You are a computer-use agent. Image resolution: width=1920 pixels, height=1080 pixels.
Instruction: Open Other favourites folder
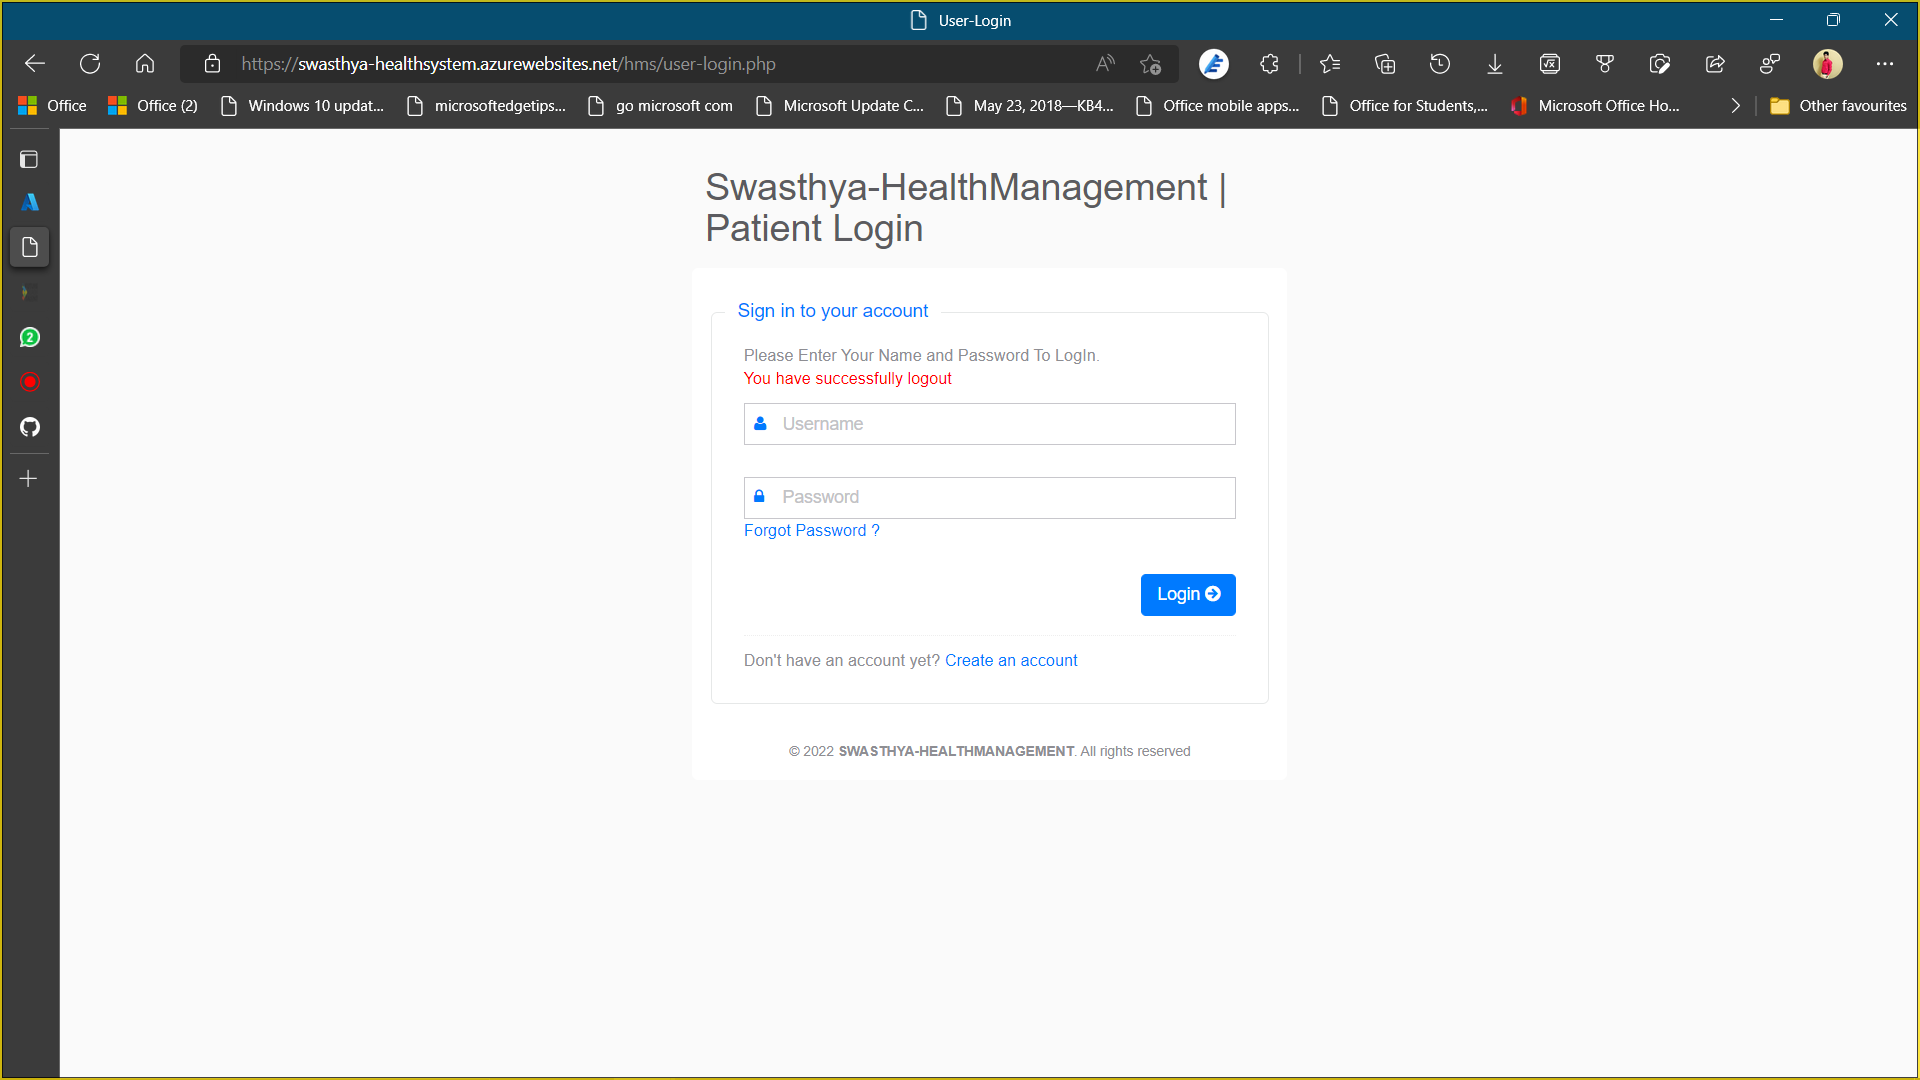1838,106
